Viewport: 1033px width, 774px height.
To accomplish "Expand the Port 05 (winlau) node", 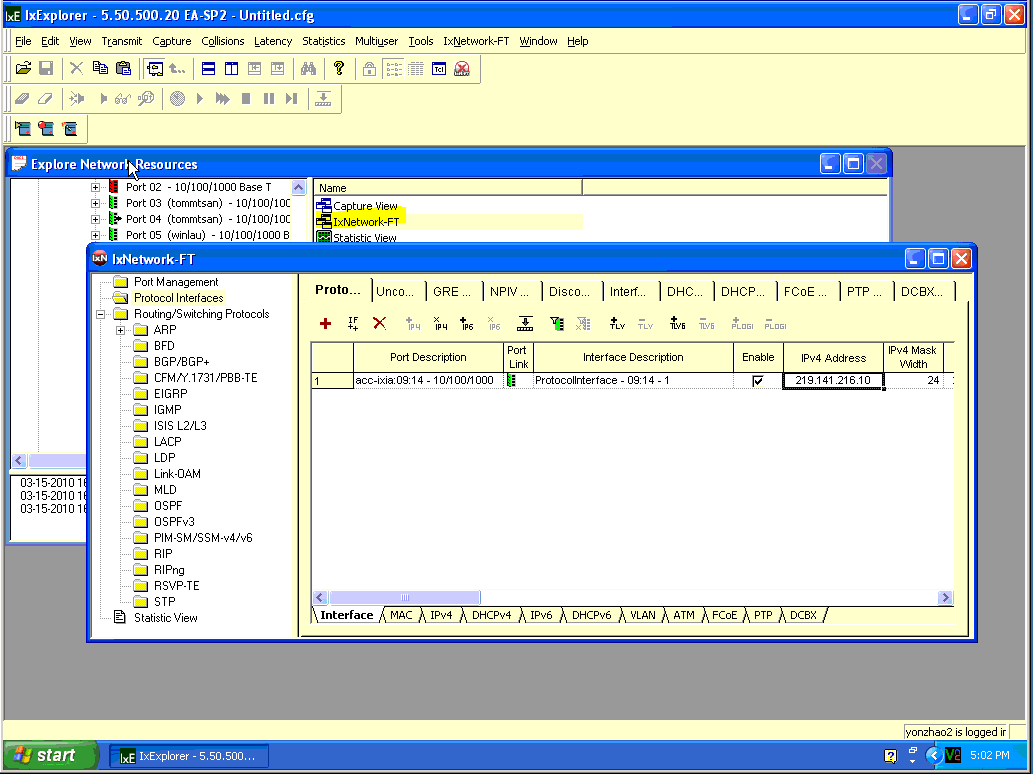I will (x=96, y=235).
